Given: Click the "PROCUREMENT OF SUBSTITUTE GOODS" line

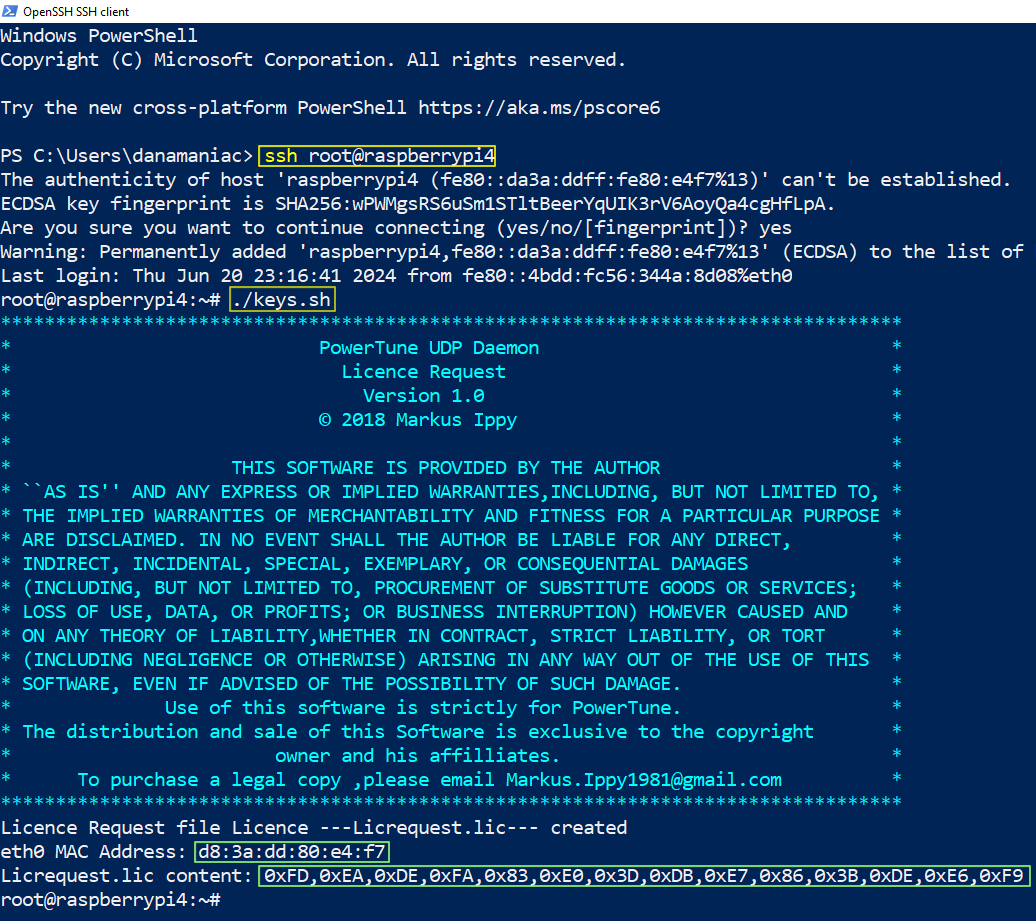Looking at the screenshot, I should pos(439,588).
